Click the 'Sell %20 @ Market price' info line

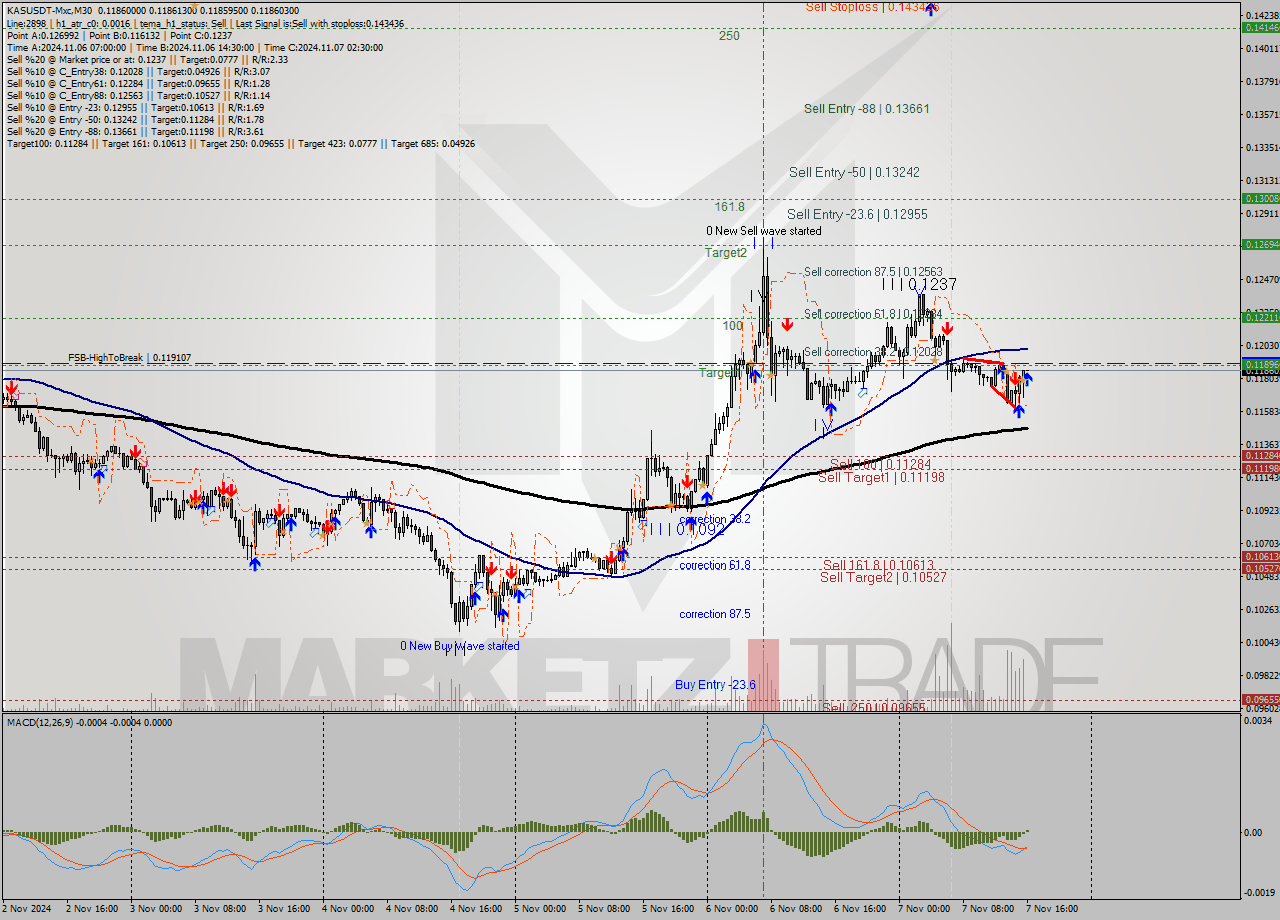coord(148,59)
